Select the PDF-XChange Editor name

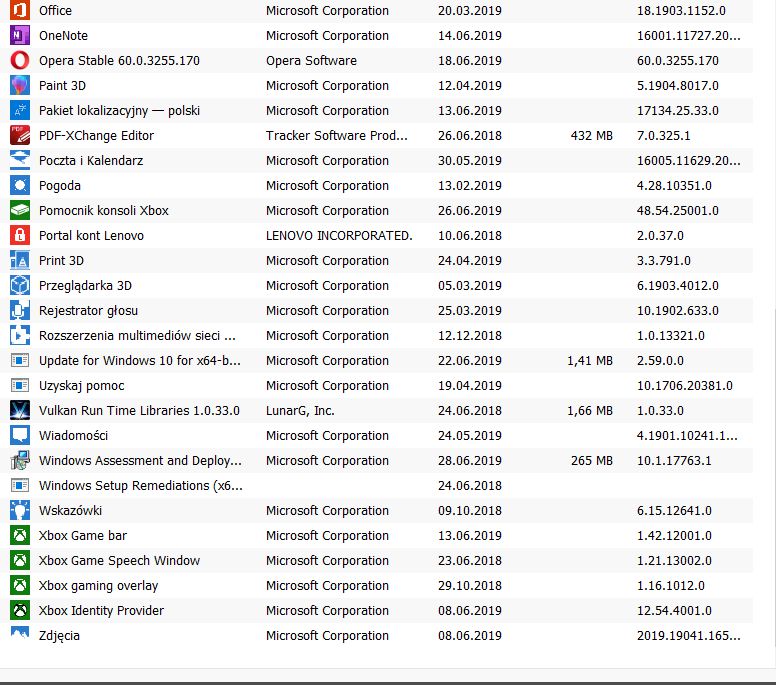click(97, 136)
